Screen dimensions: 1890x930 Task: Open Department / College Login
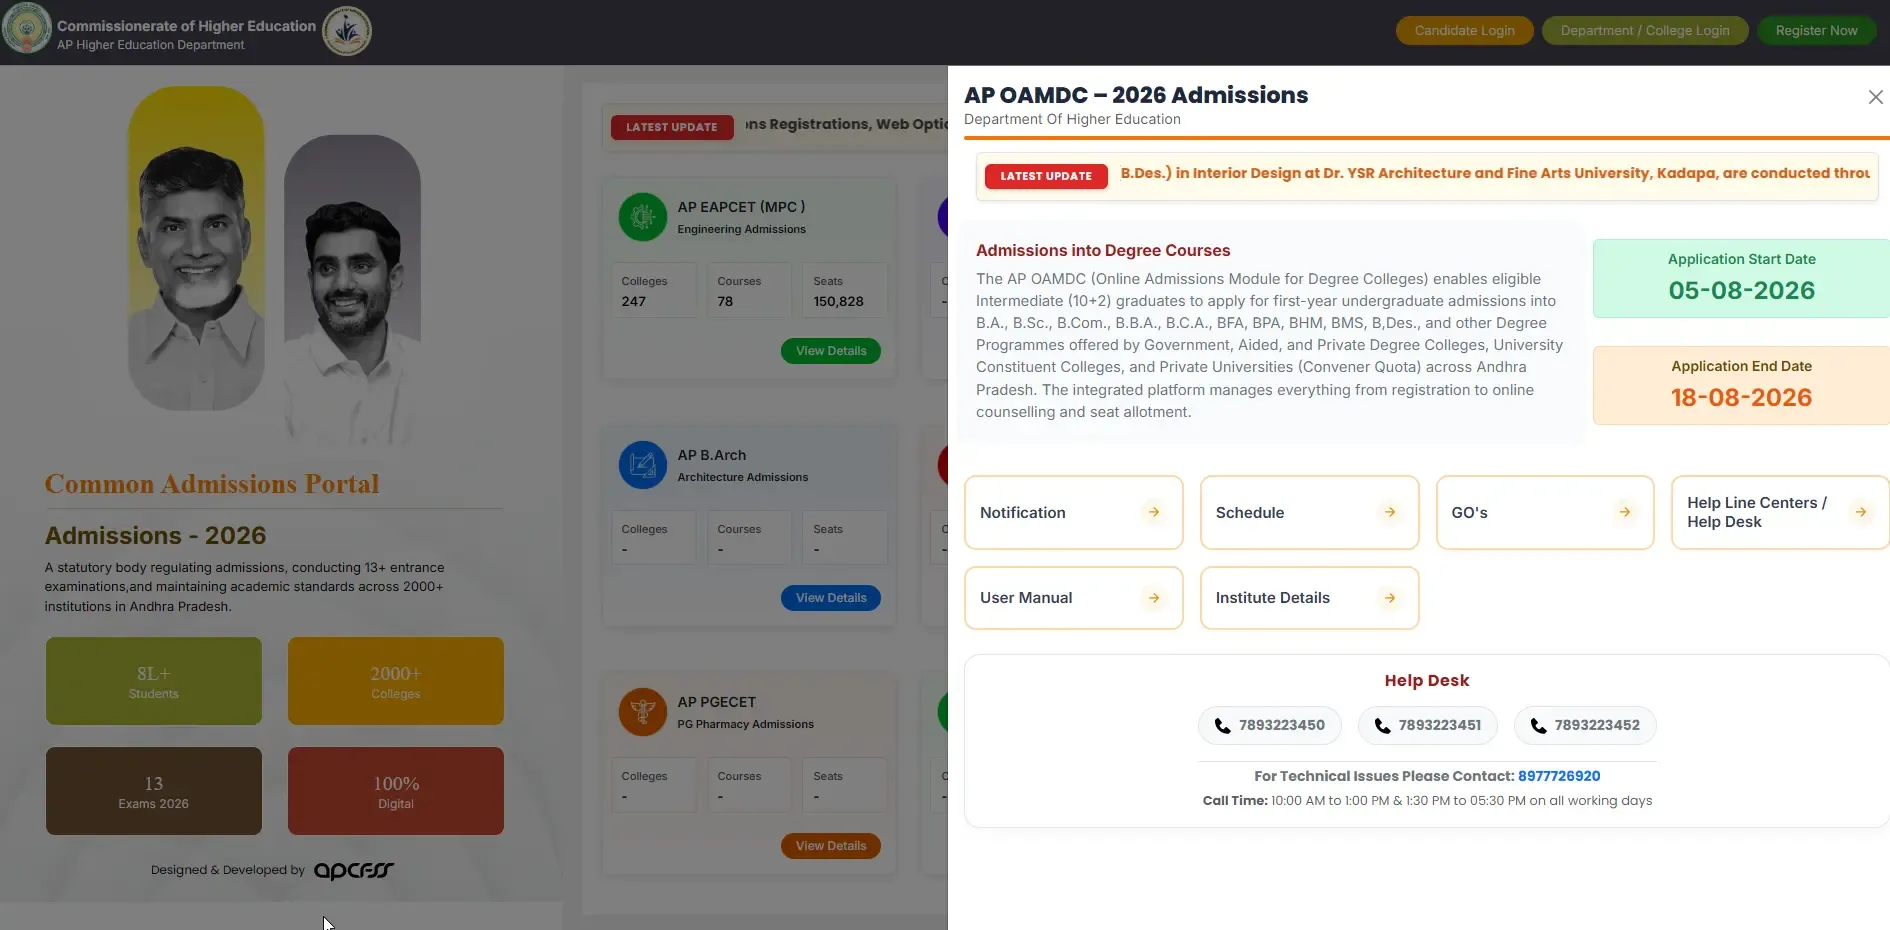1645,31
